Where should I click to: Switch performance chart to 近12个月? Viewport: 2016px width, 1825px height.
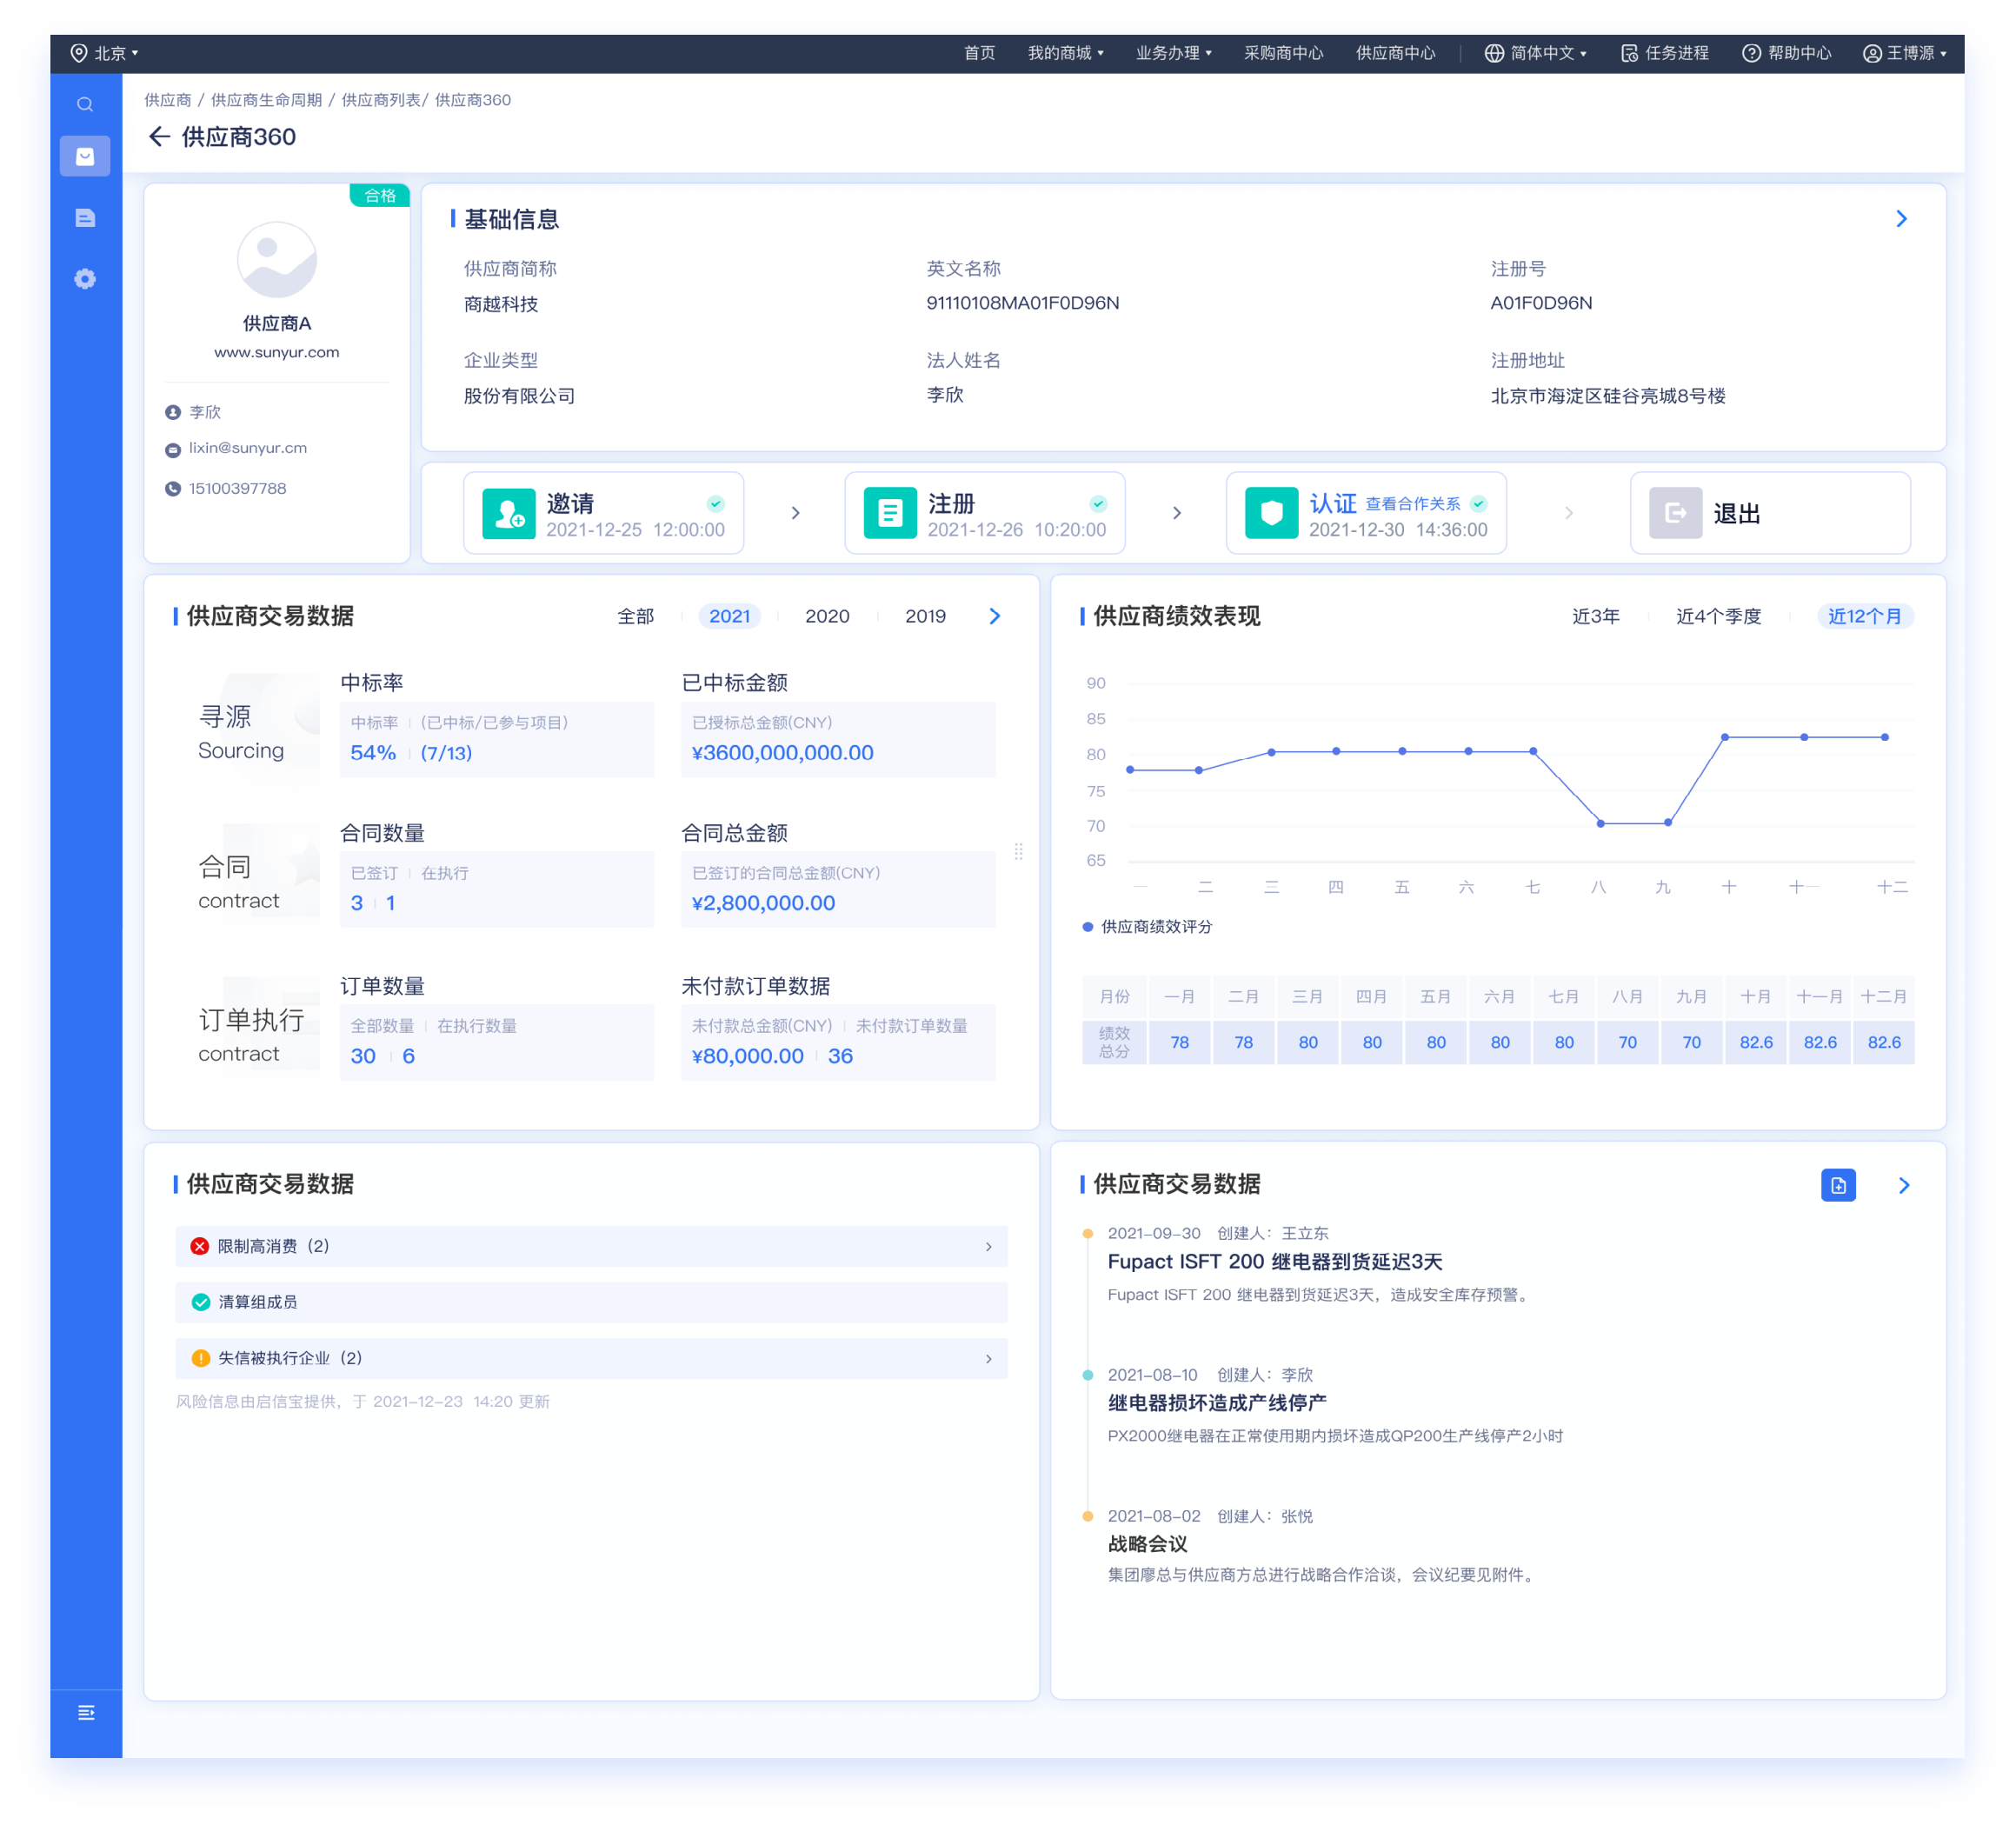(x=1865, y=616)
